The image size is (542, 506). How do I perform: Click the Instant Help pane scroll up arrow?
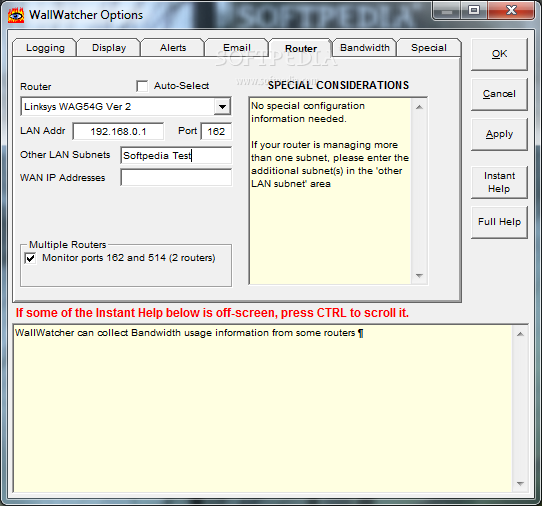point(520,334)
